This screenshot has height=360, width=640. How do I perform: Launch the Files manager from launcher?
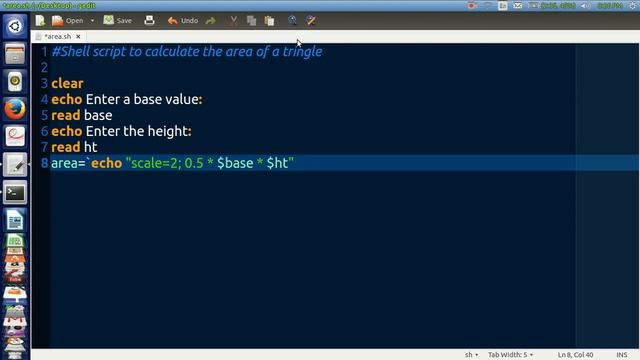tap(15, 54)
